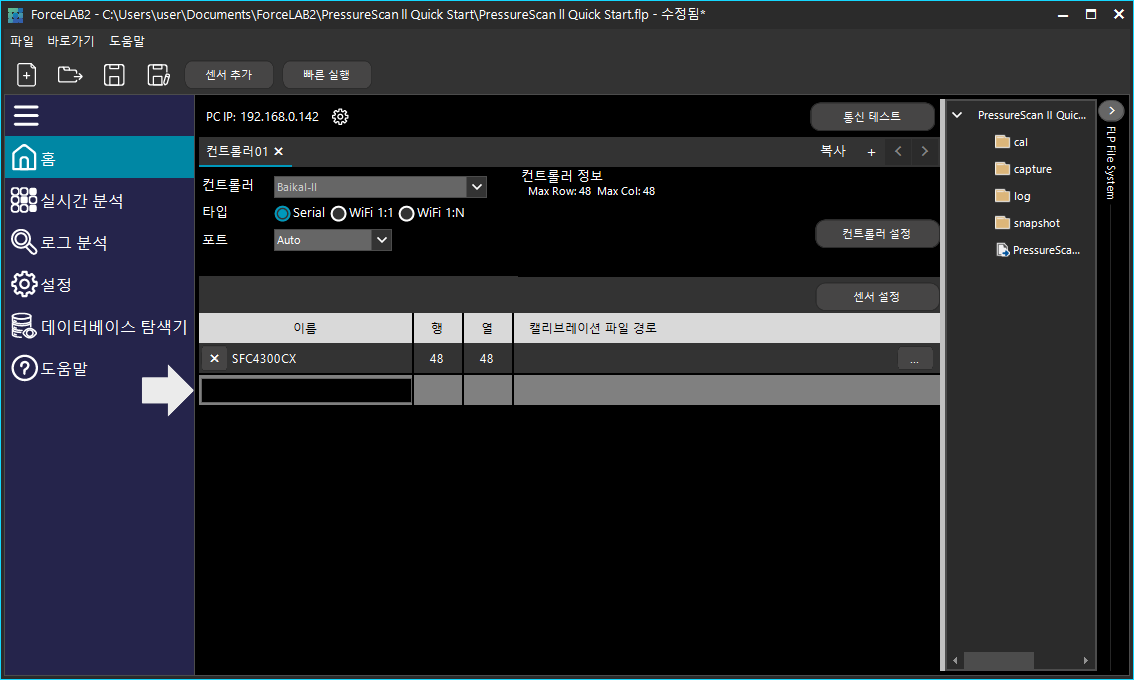Screen dimensions: 1134x680
Task: Open the log folder
Action: coord(1012,196)
